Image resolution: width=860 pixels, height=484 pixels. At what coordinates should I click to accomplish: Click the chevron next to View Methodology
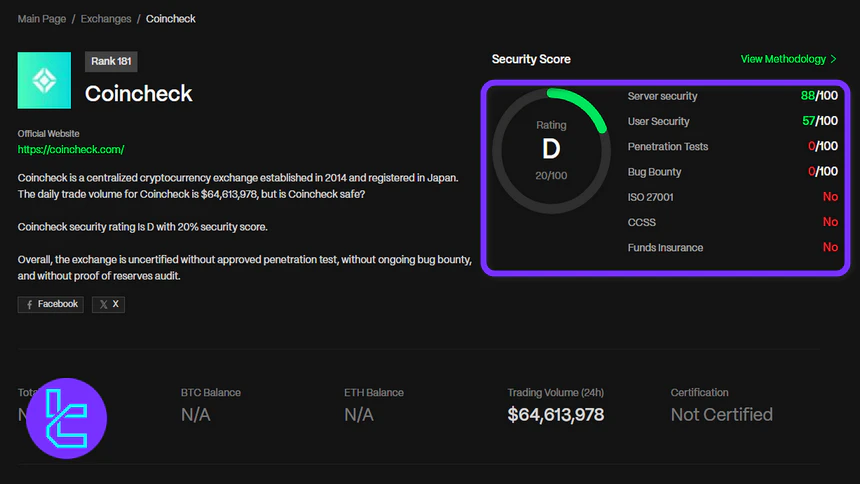pos(833,59)
